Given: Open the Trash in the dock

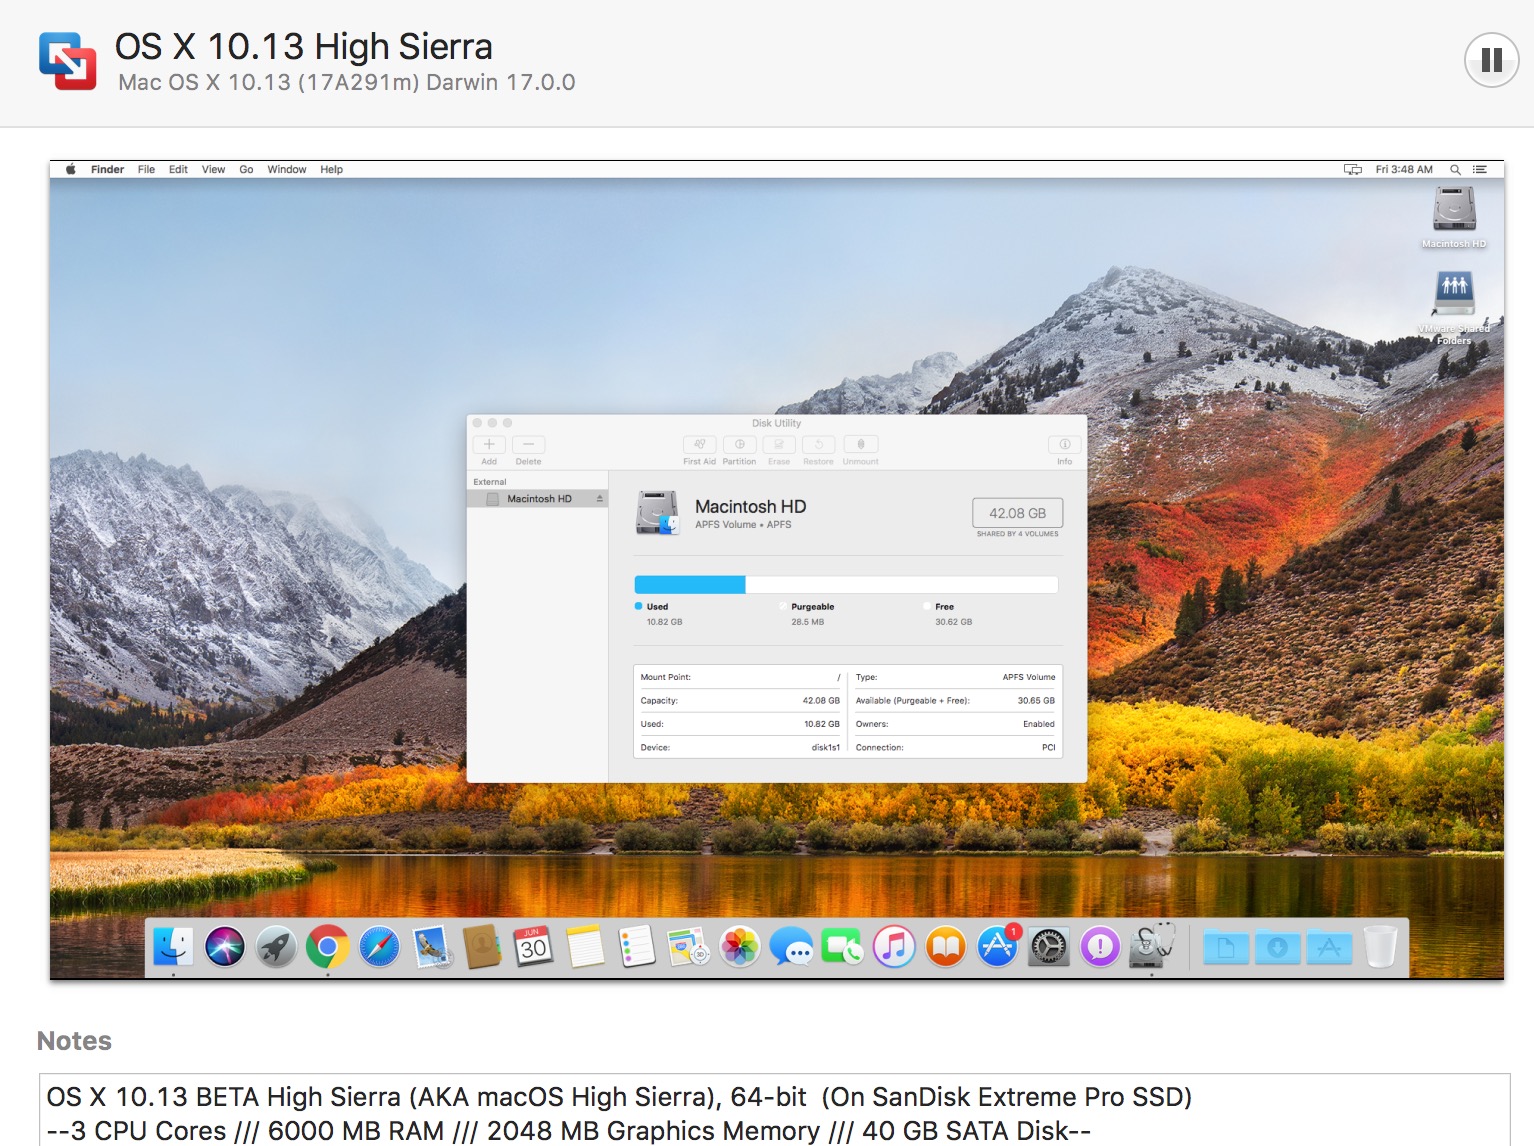Looking at the screenshot, I should (x=1380, y=945).
